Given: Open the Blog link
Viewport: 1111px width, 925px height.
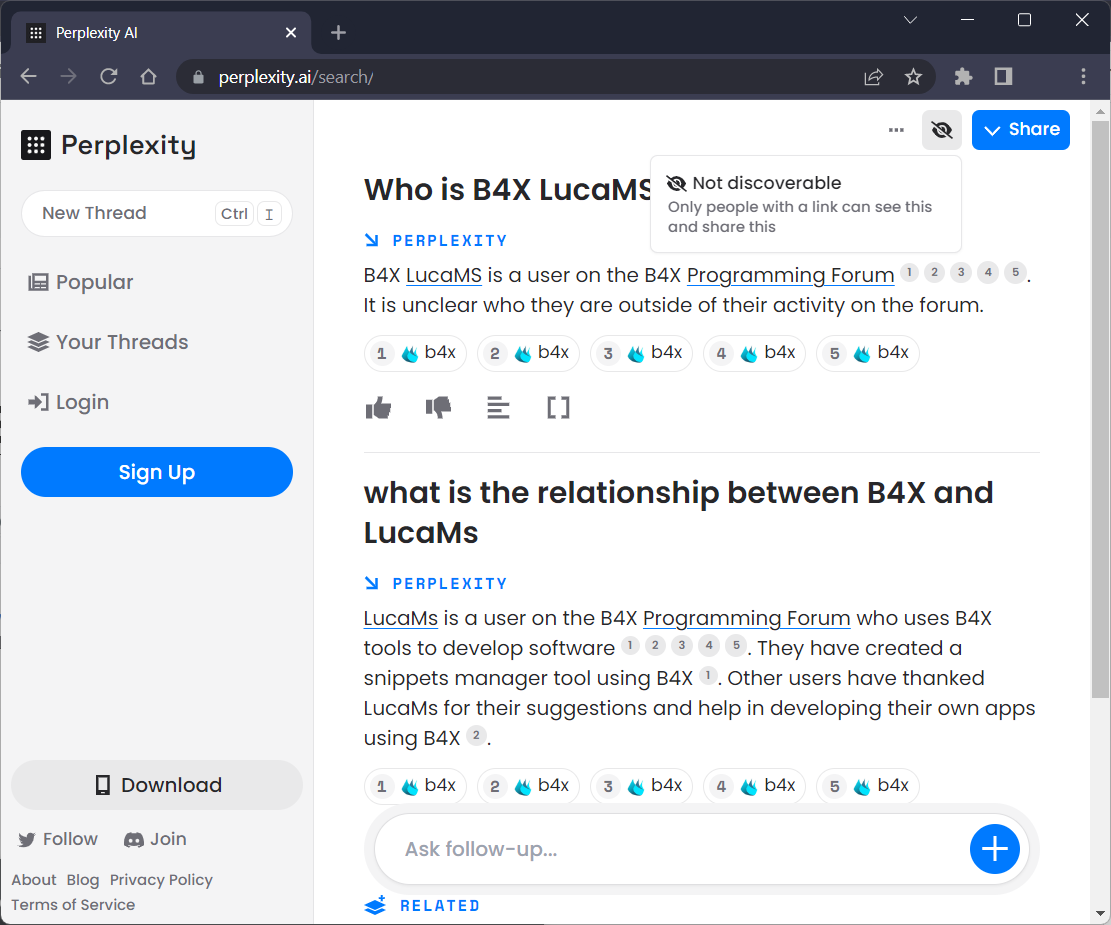Looking at the screenshot, I should pyautogui.click(x=83, y=880).
